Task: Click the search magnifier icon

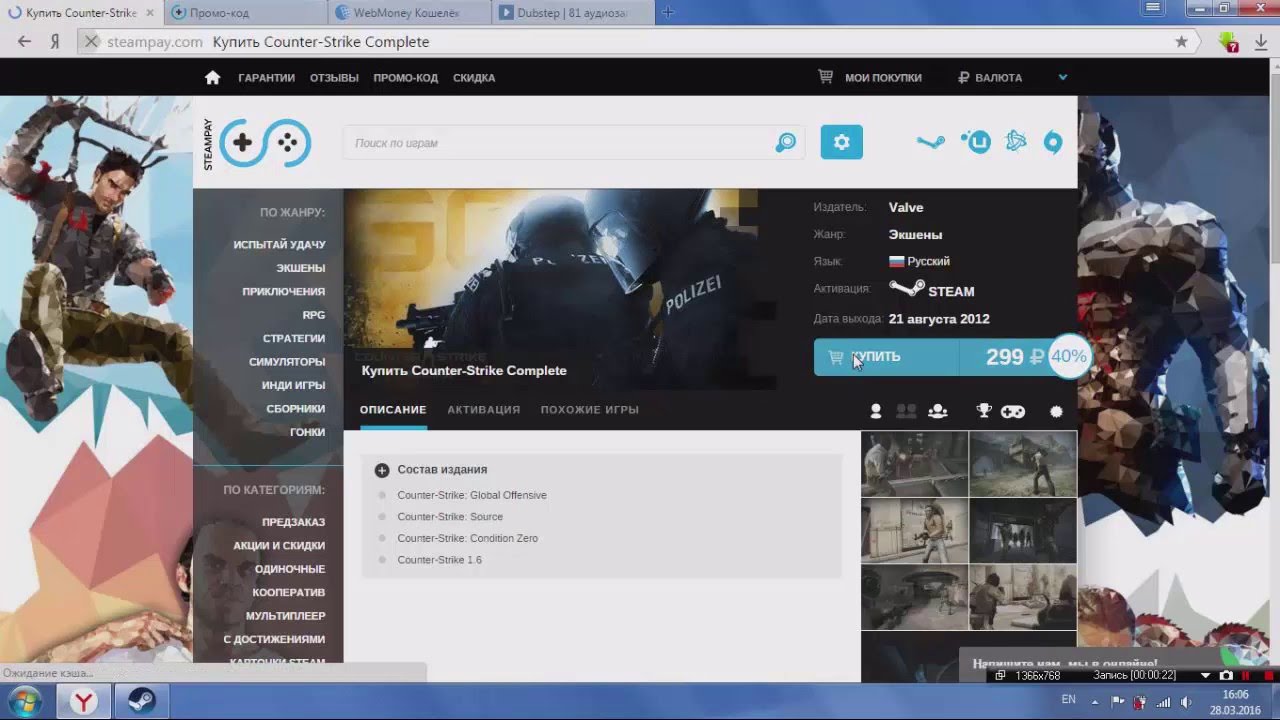Action: [786, 143]
